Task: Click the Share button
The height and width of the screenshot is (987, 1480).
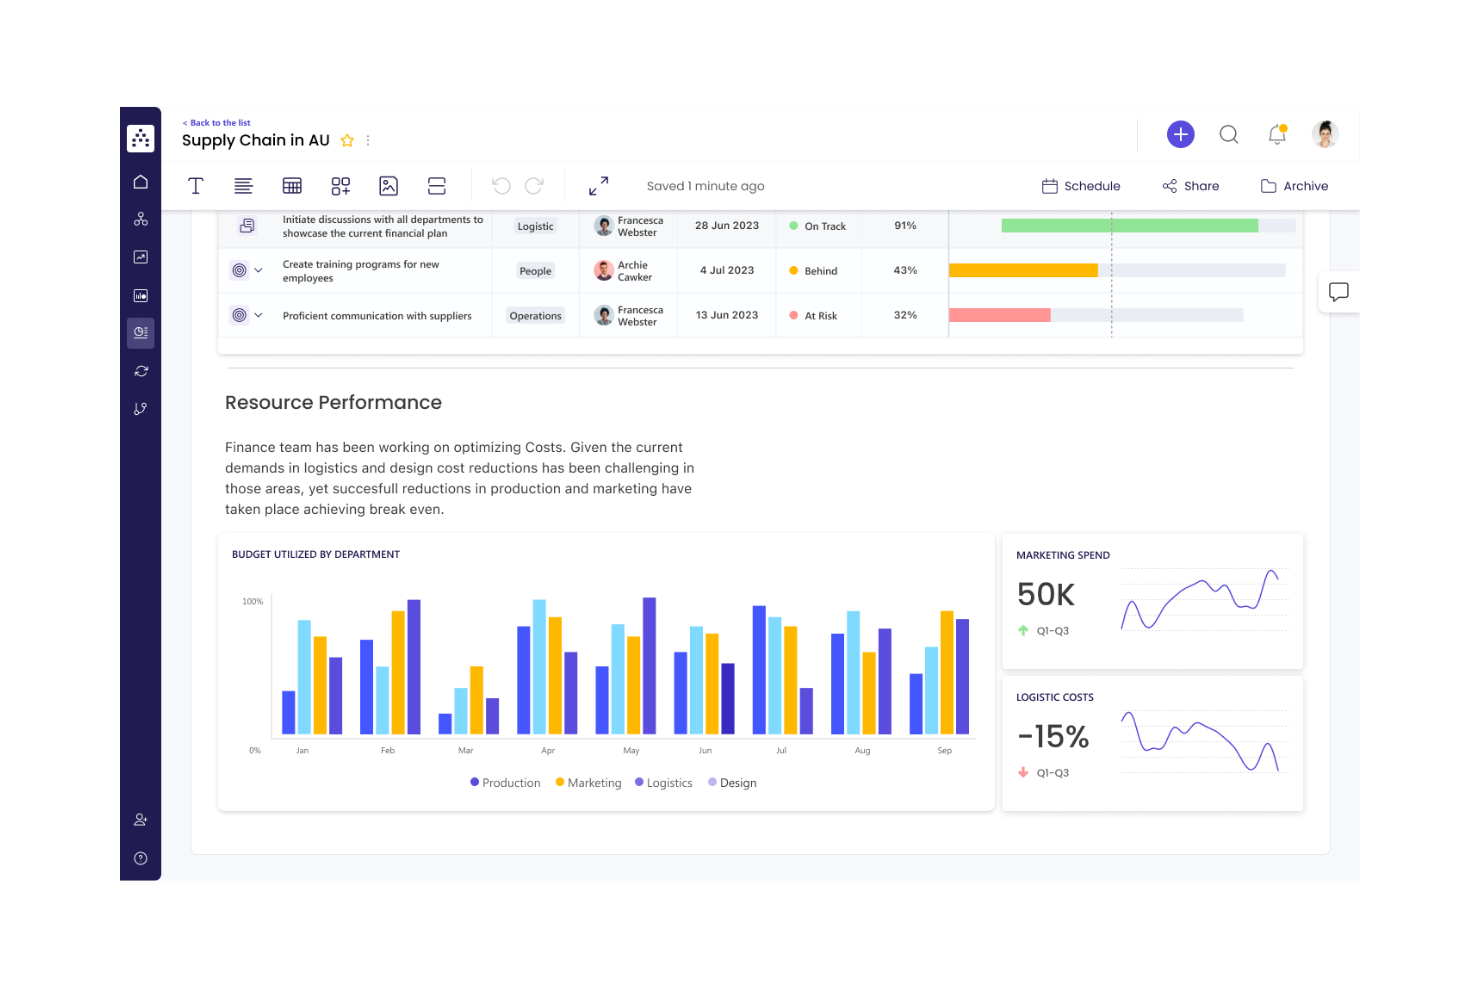Action: (x=1190, y=185)
